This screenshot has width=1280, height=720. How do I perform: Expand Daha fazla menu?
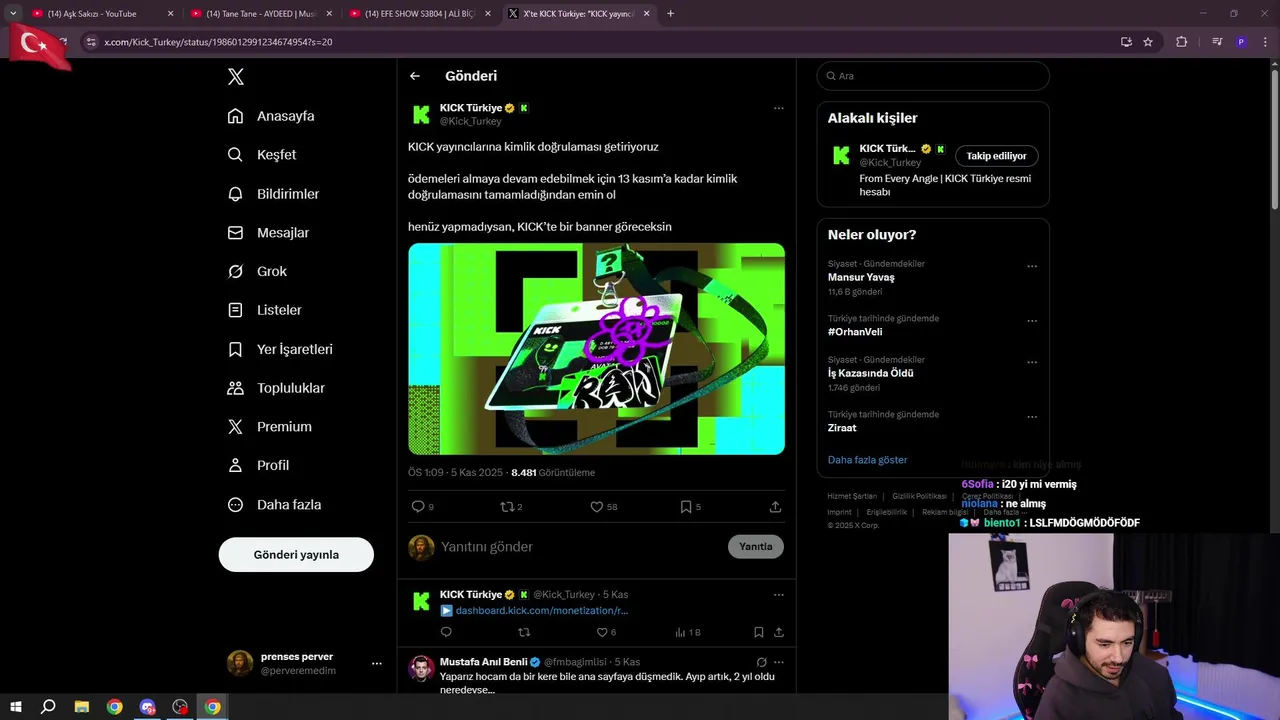[x=274, y=505]
